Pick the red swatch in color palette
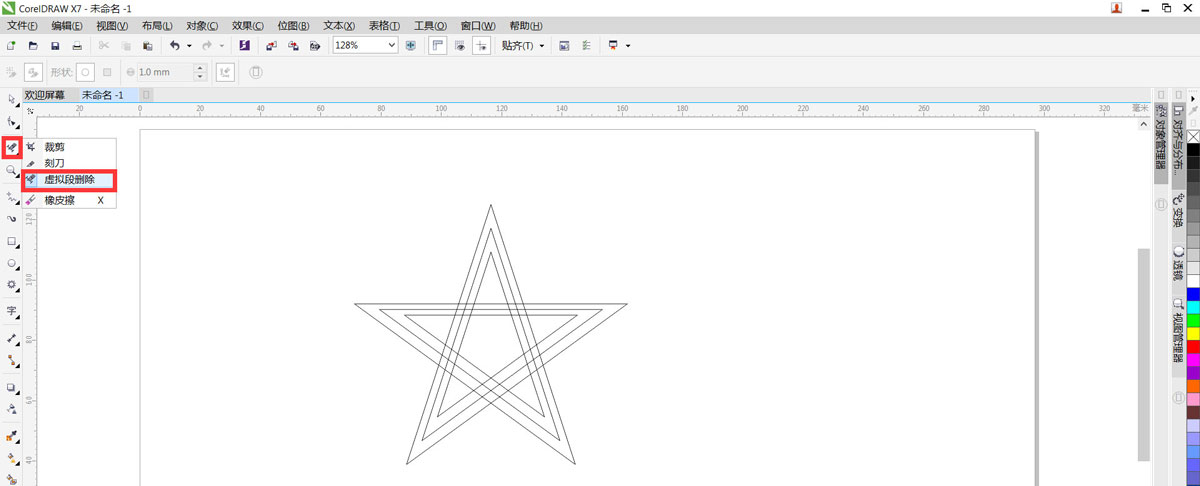1200x486 pixels. pyautogui.click(x=1192, y=347)
